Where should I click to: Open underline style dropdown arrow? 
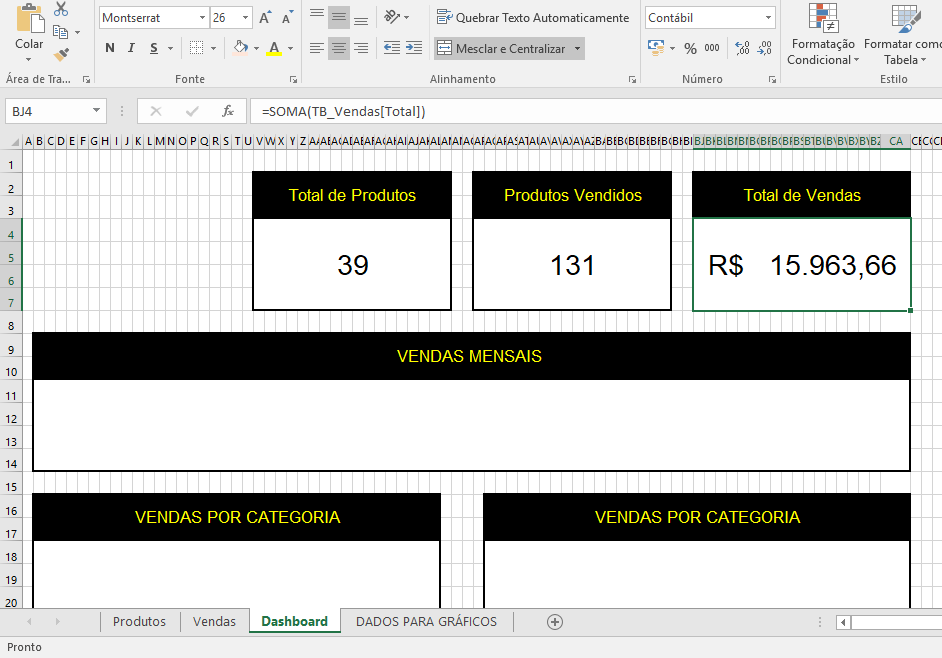[171, 48]
